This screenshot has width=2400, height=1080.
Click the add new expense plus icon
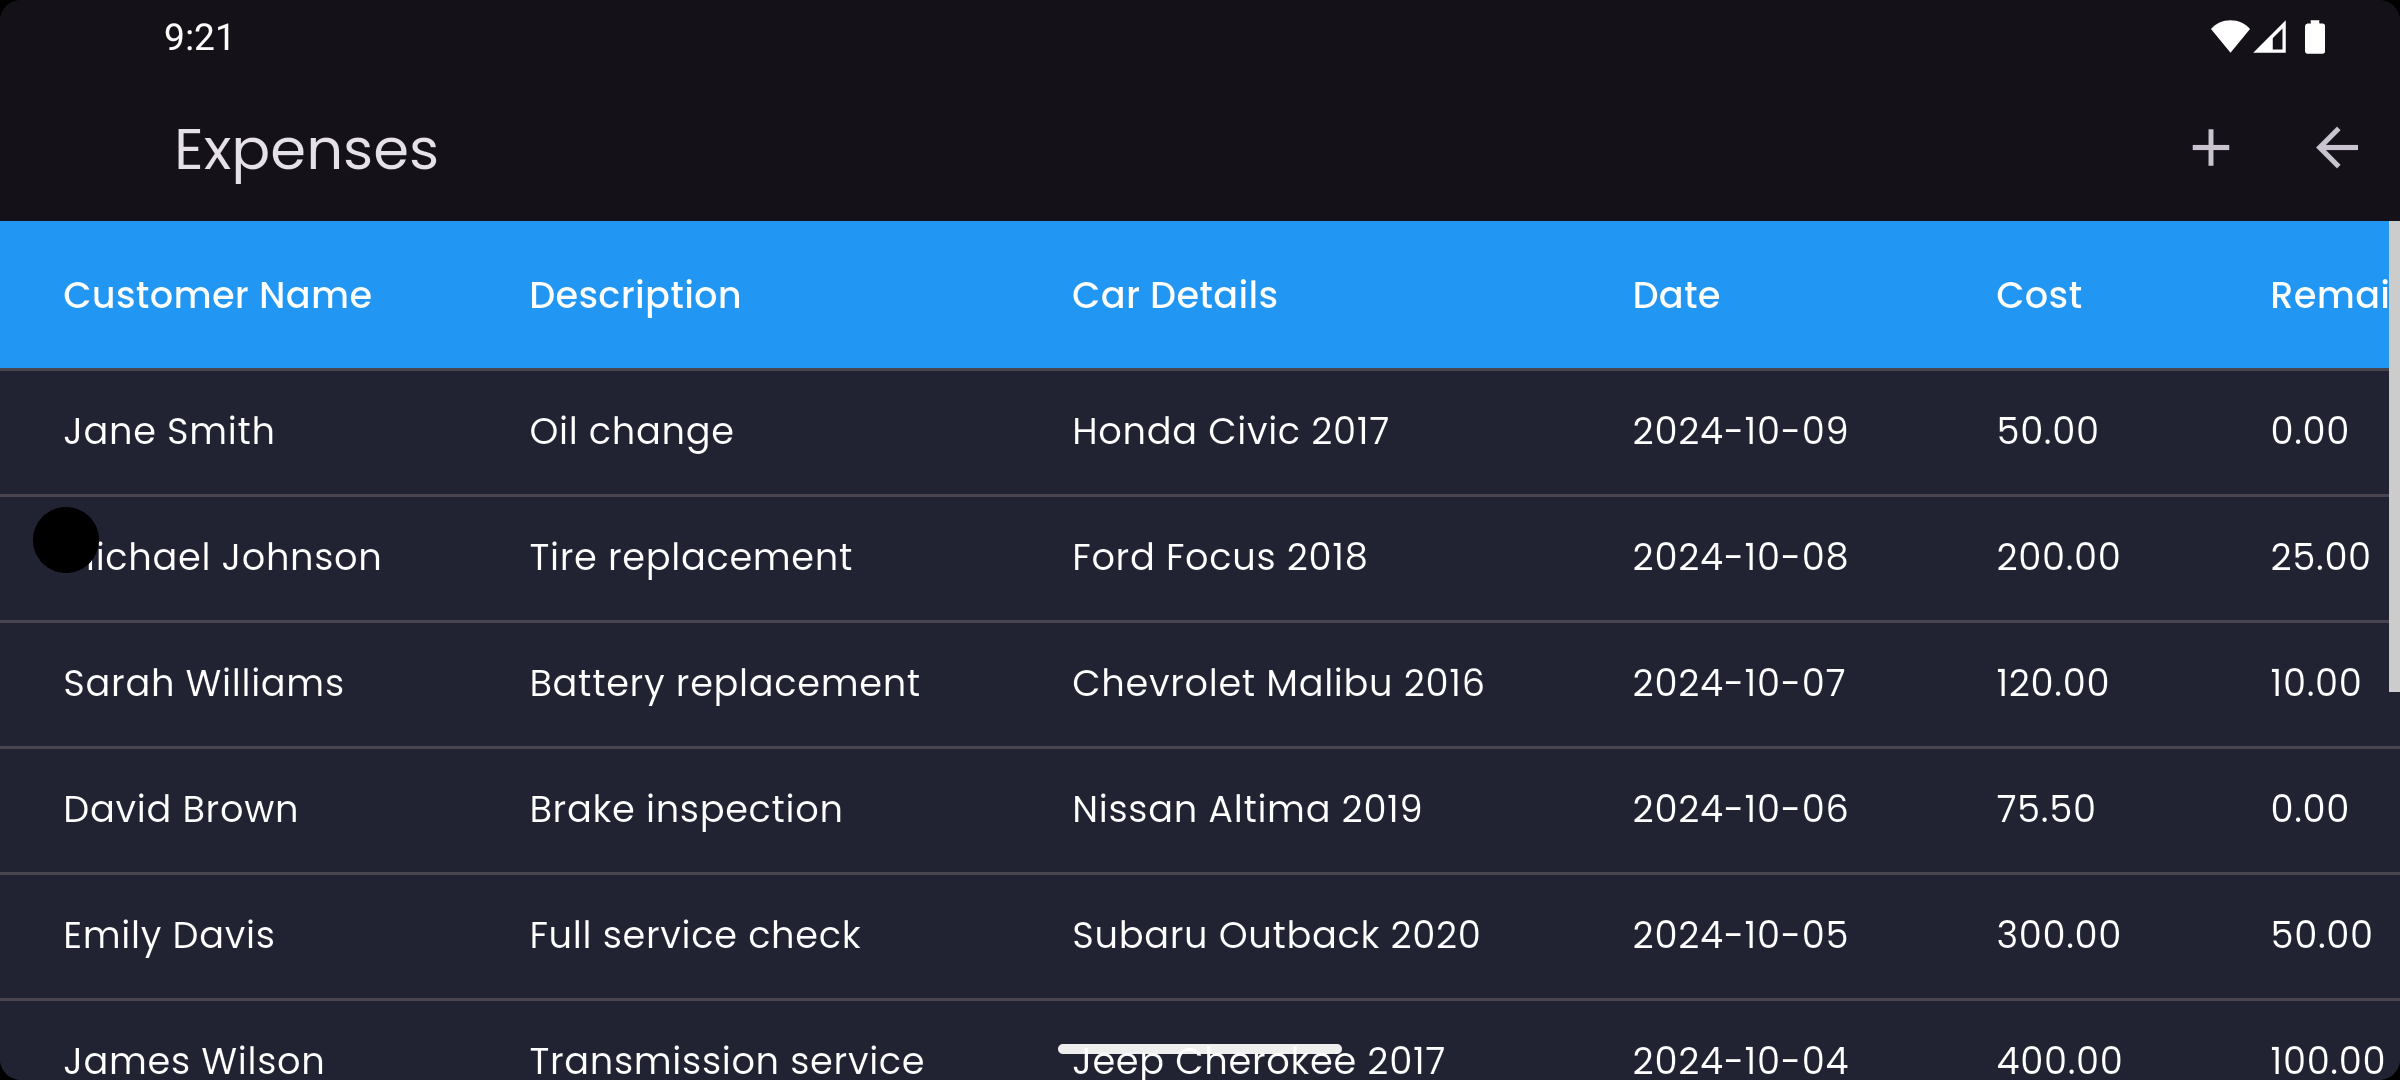click(x=2210, y=147)
